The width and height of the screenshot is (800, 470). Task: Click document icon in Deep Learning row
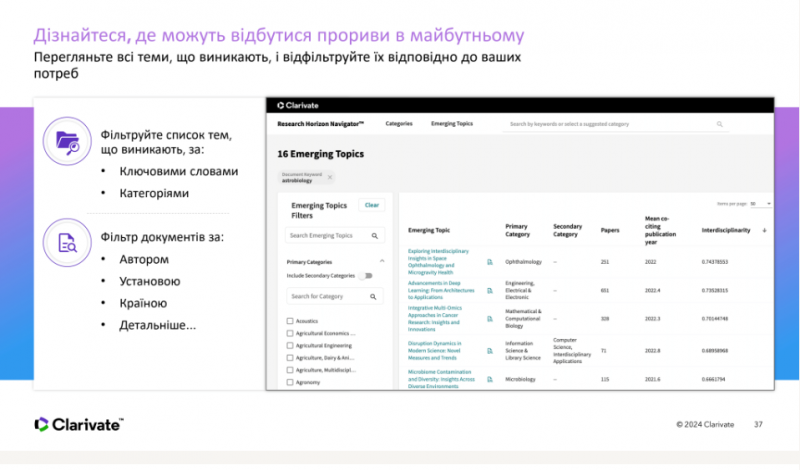pos(490,290)
